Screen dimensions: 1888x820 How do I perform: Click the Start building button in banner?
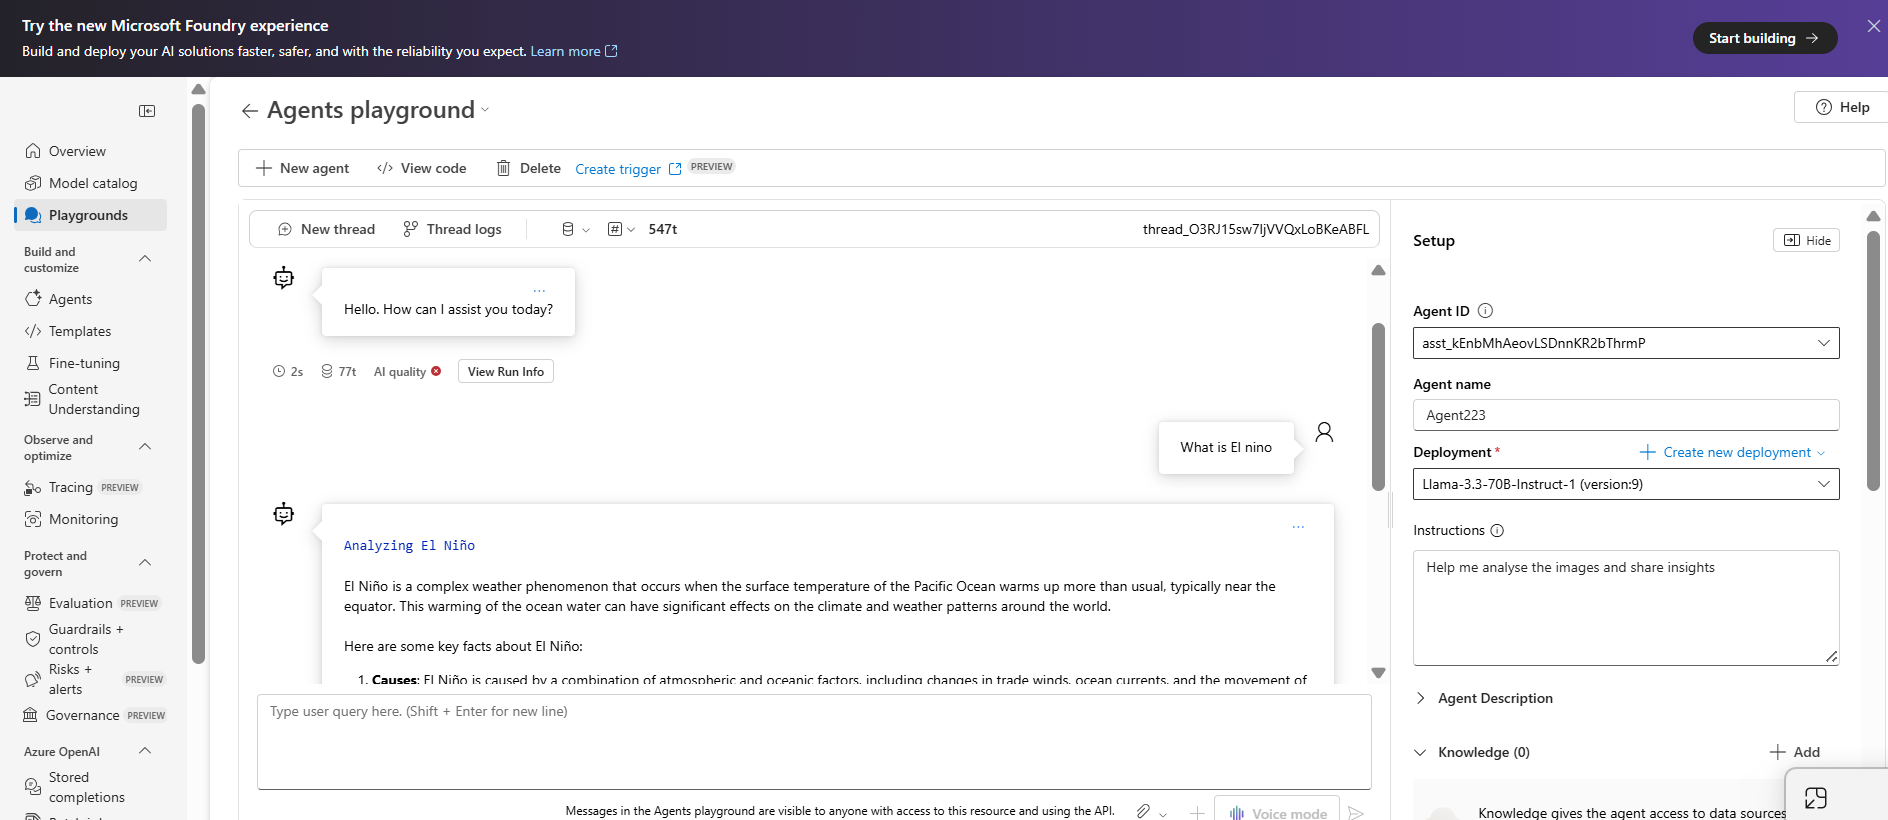1765,38
